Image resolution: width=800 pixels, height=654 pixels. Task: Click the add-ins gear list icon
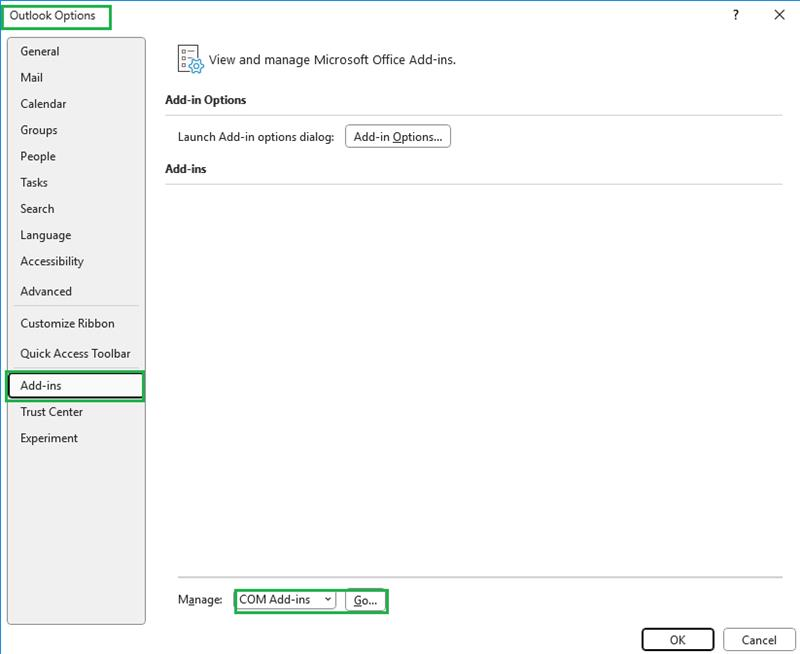[x=190, y=59]
